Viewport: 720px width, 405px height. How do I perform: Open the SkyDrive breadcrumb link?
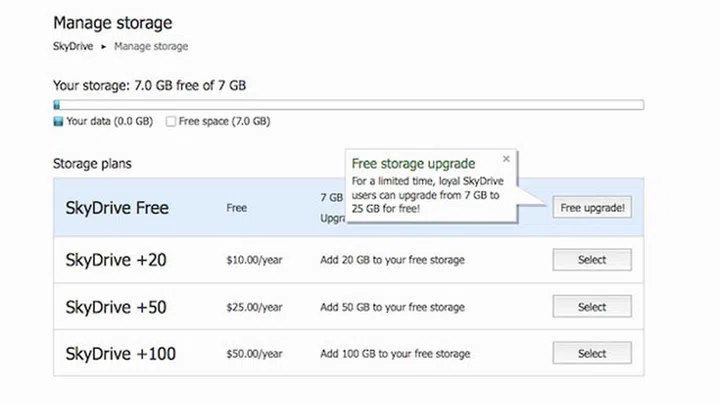point(73,46)
